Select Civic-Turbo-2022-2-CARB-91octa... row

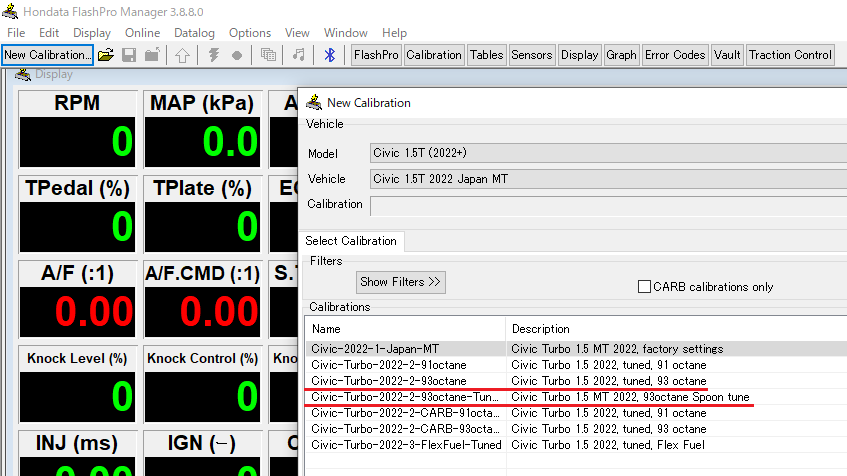pyautogui.click(x=576, y=413)
